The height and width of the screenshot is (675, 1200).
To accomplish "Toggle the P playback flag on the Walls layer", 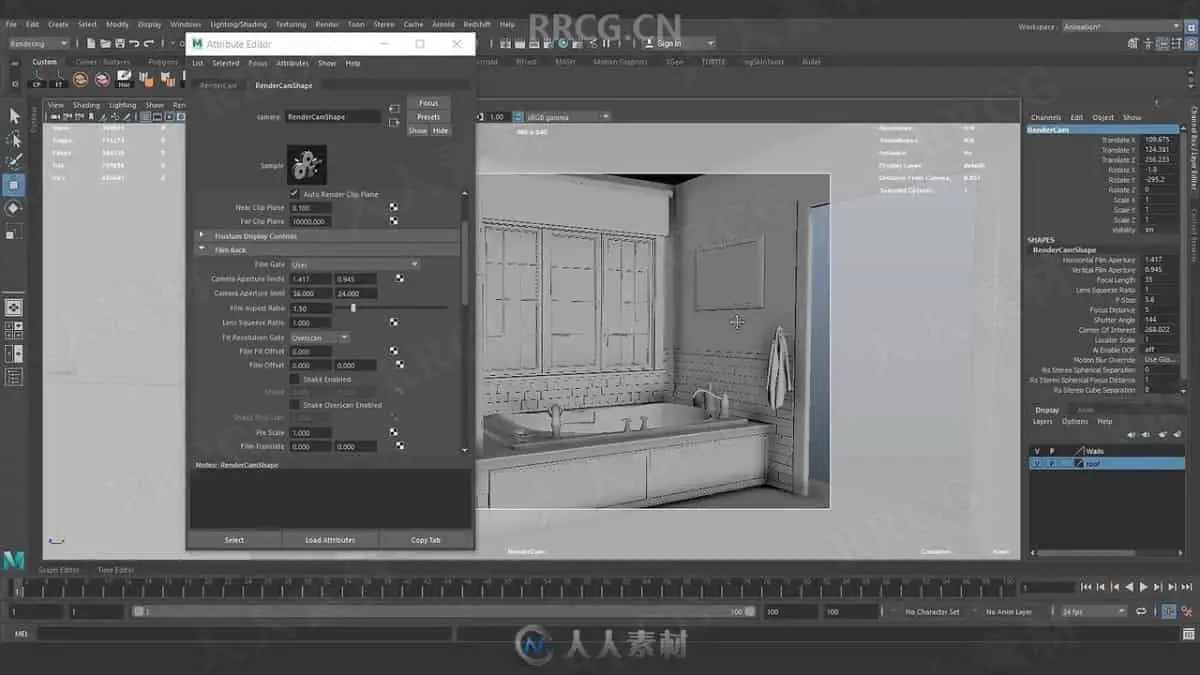I will point(1051,451).
